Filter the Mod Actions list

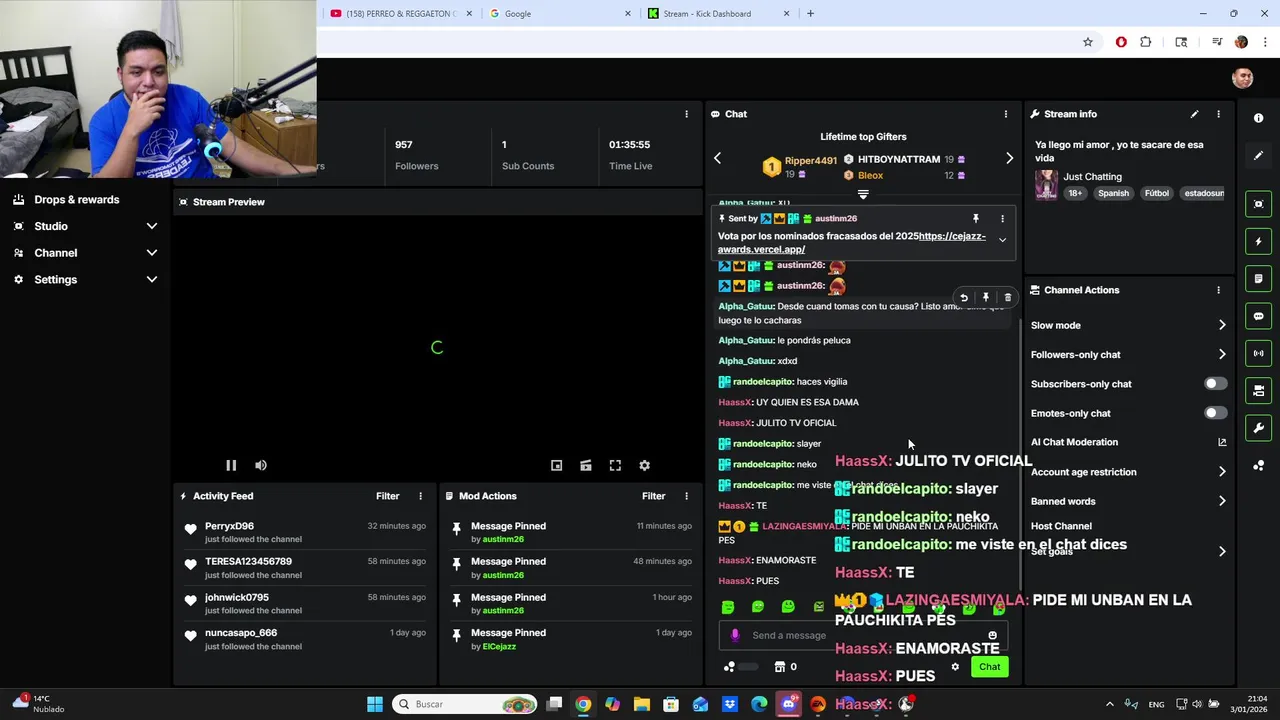[653, 496]
